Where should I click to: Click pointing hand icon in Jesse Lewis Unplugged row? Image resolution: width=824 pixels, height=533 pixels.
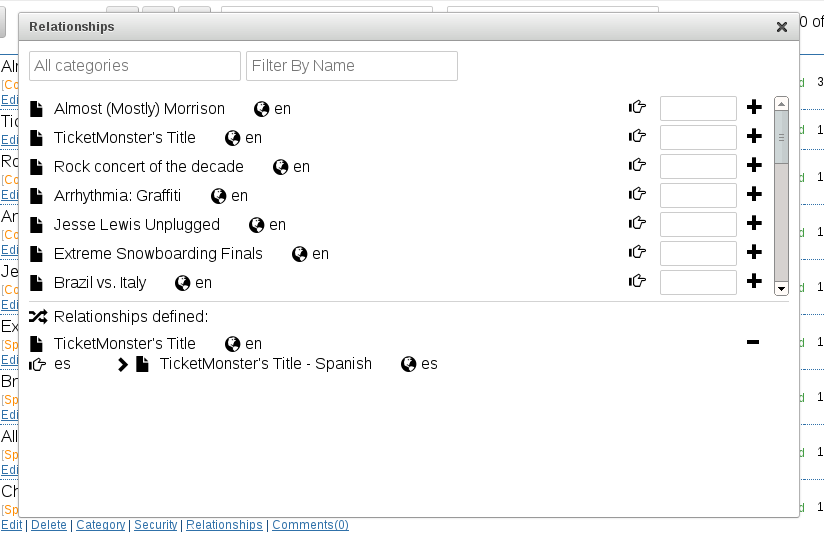pyautogui.click(x=637, y=223)
